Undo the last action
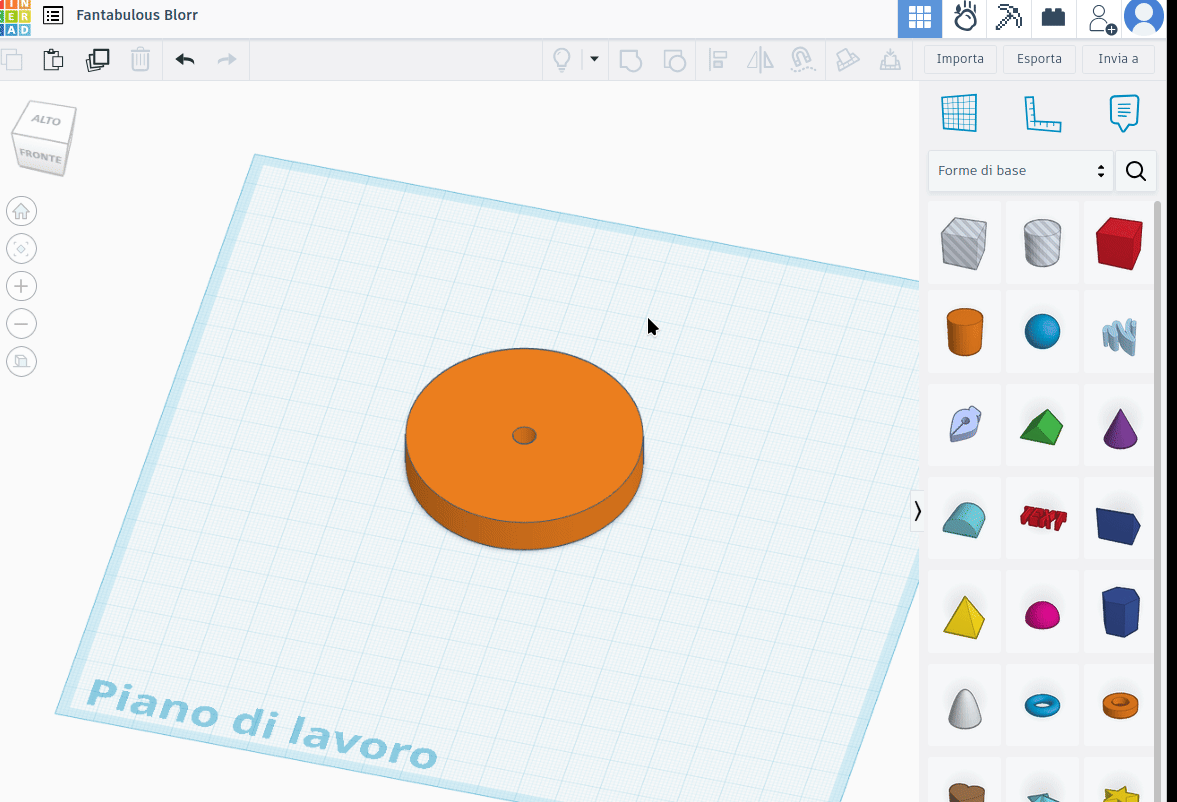This screenshot has height=802, width=1177. click(x=185, y=59)
